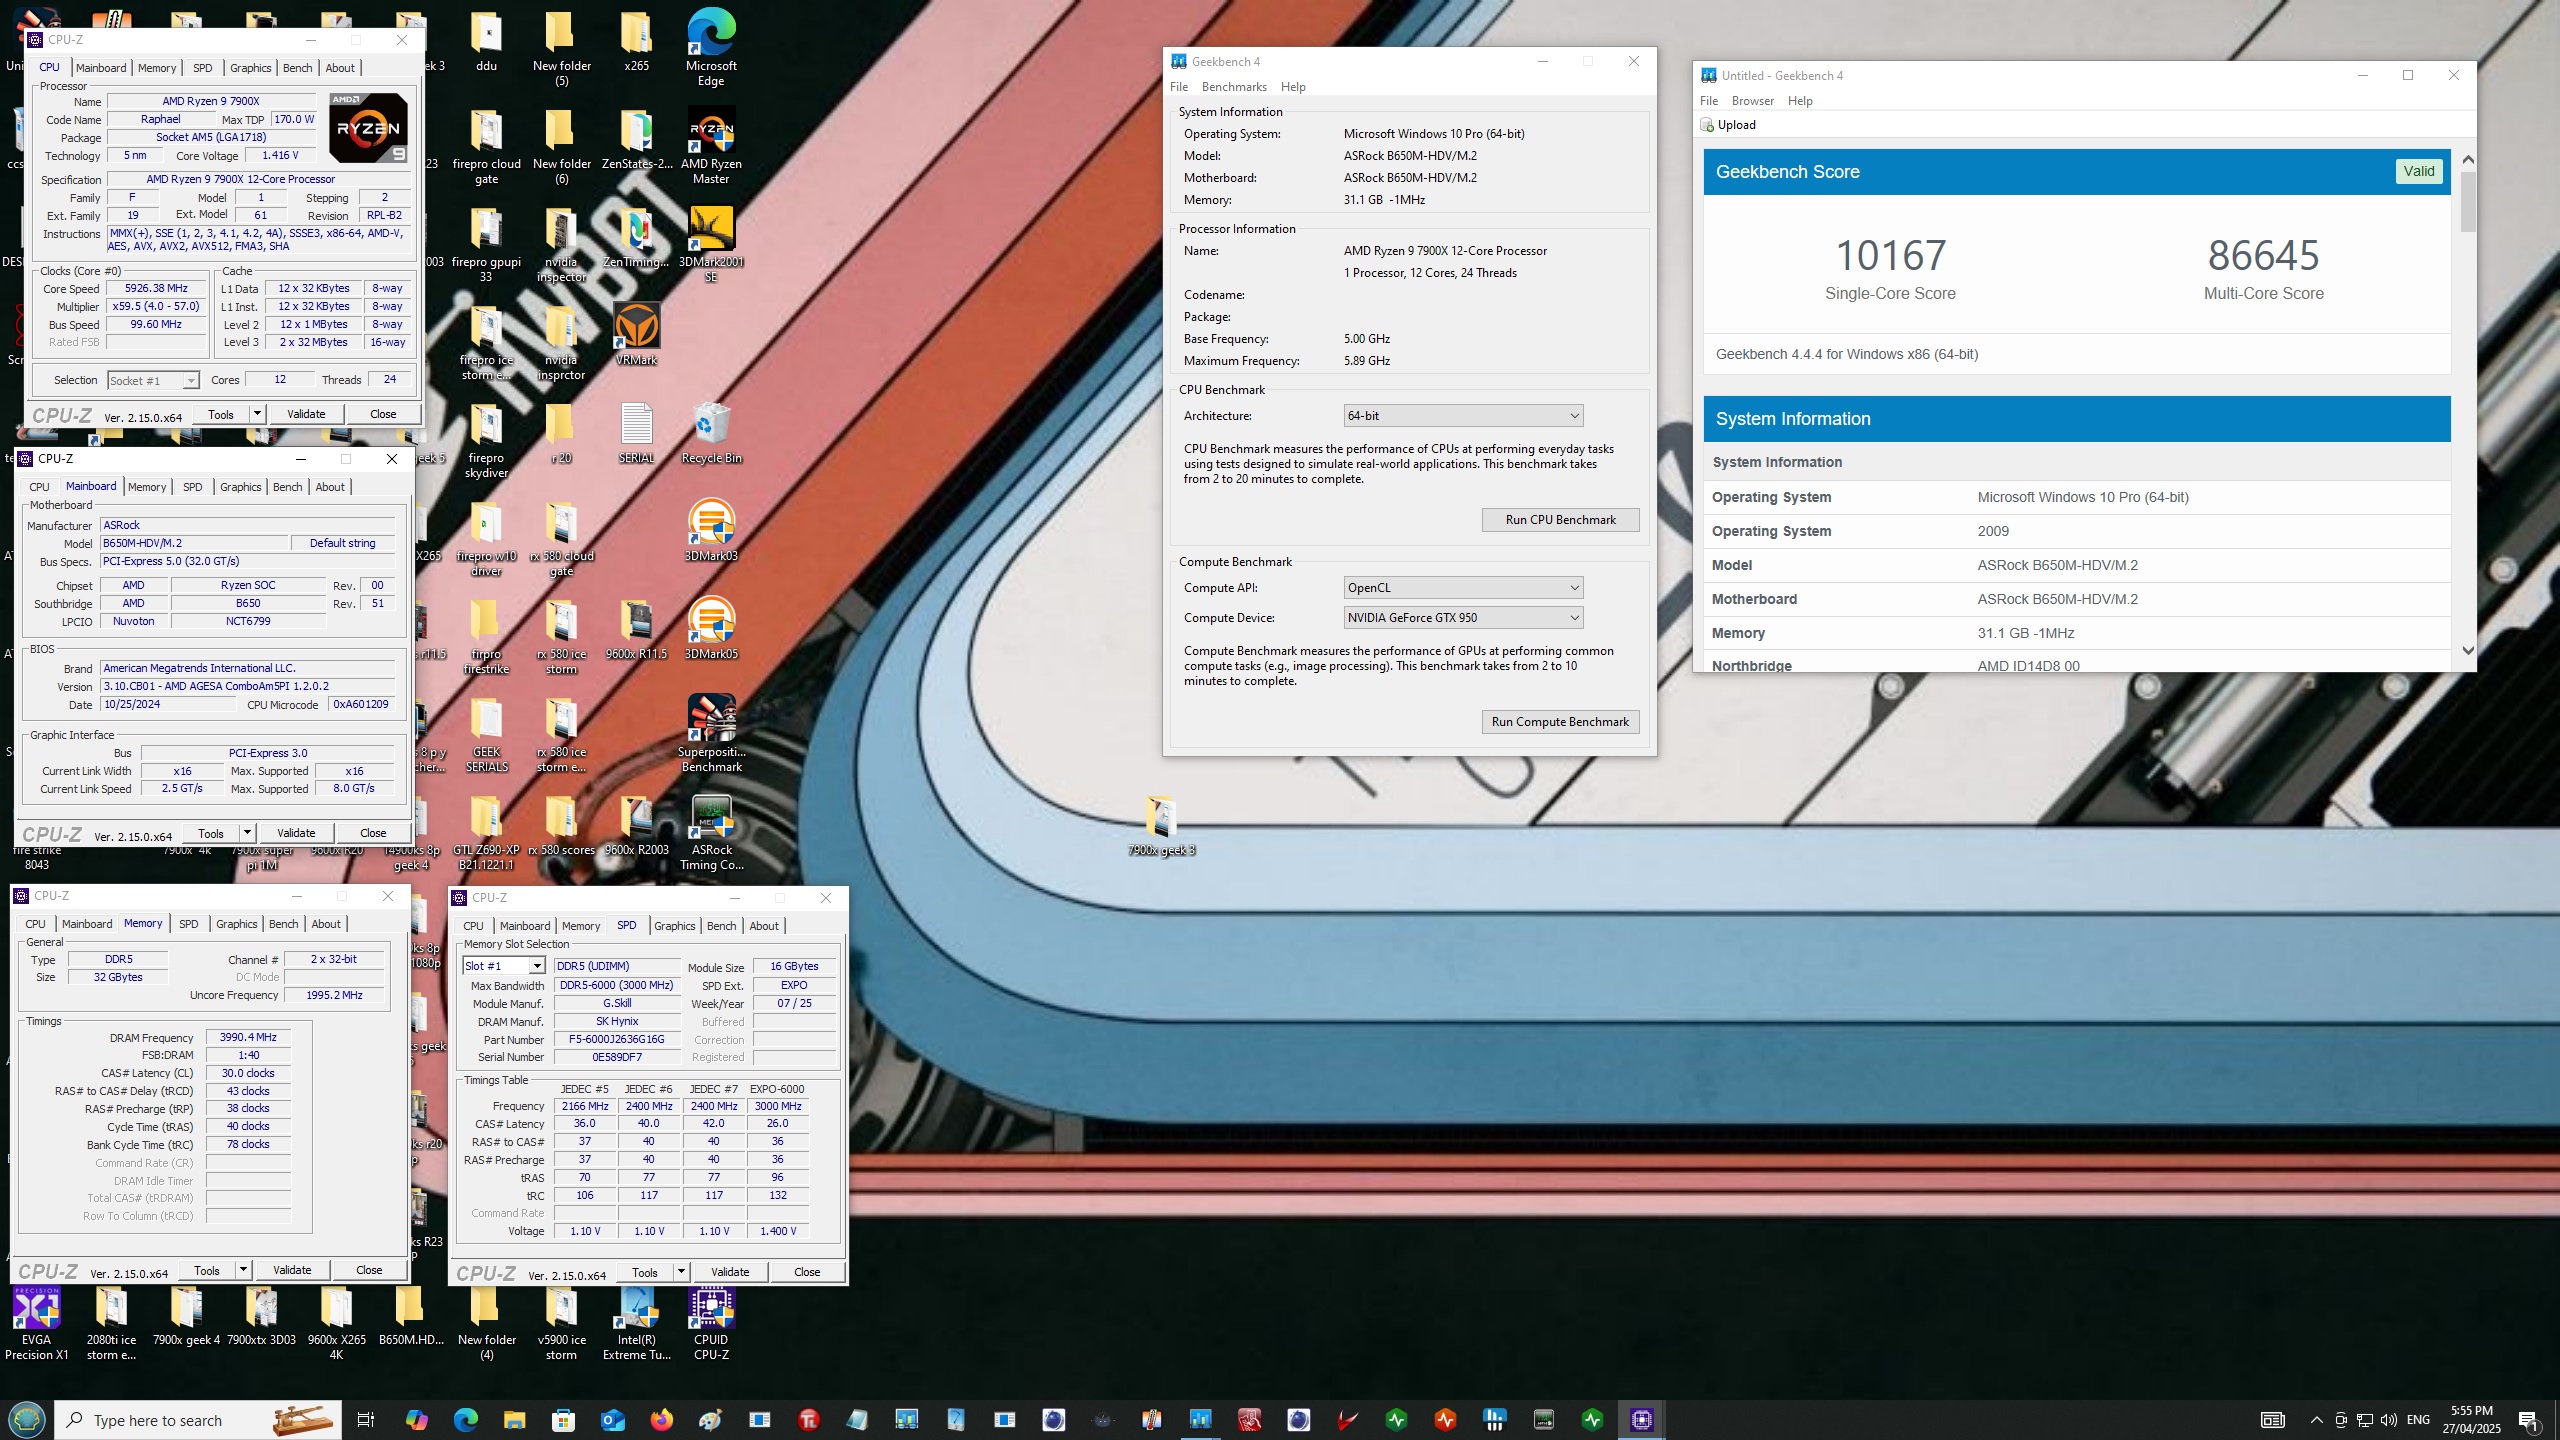The height and width of the screenshot is (1440, 2560).
Task: Open 3DMark2001 SE desktop icon
Action: (x=711, y=244)
